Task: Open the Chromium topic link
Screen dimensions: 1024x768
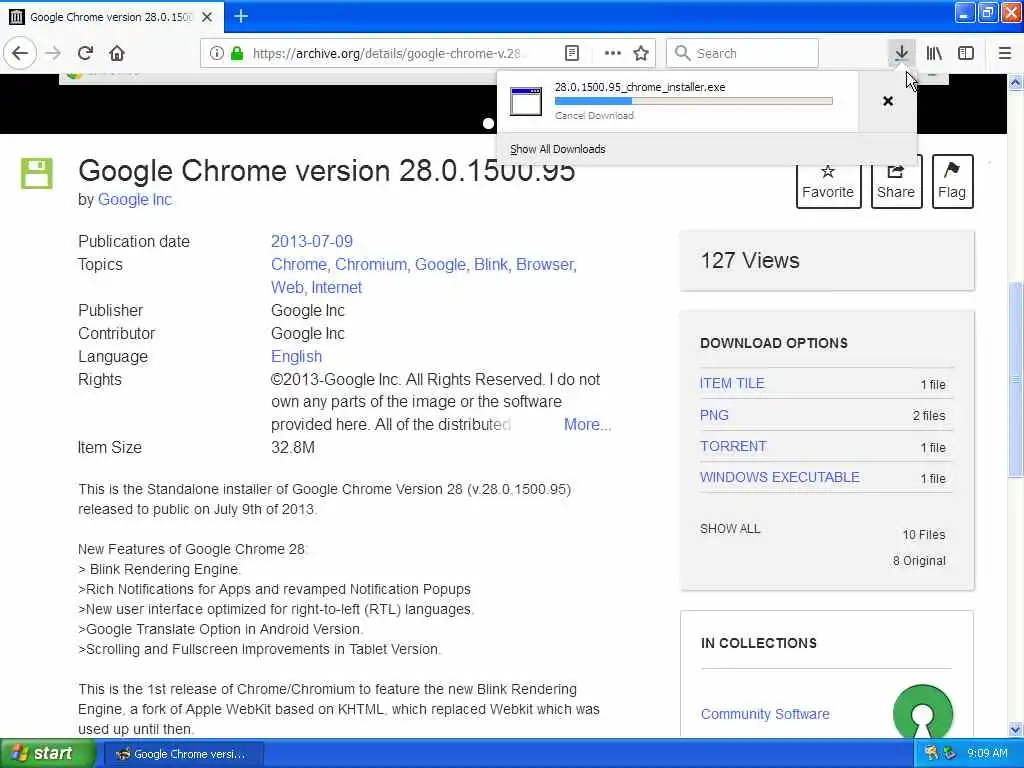Action: (x=372, y=264)
